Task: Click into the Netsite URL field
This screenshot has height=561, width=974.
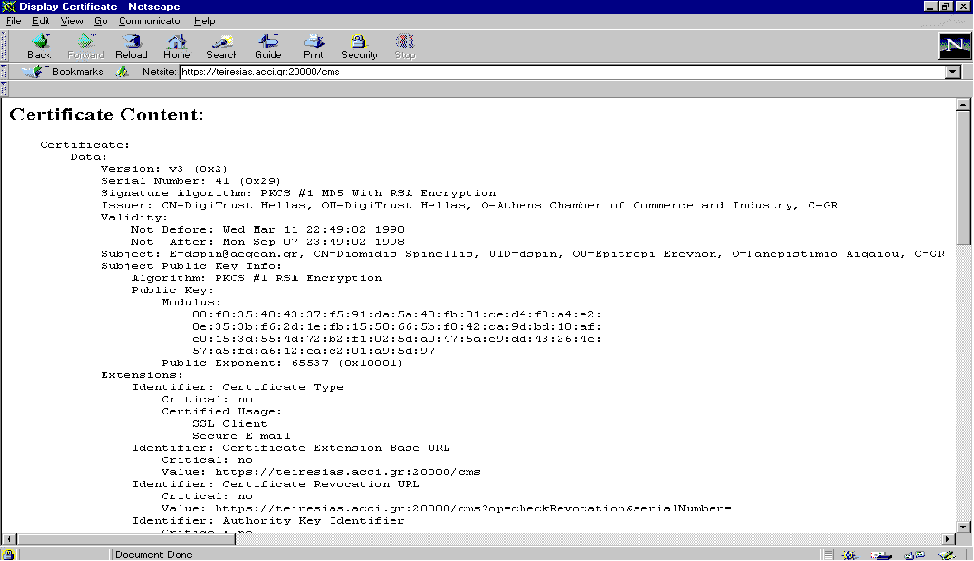Action: click(562, 72)
